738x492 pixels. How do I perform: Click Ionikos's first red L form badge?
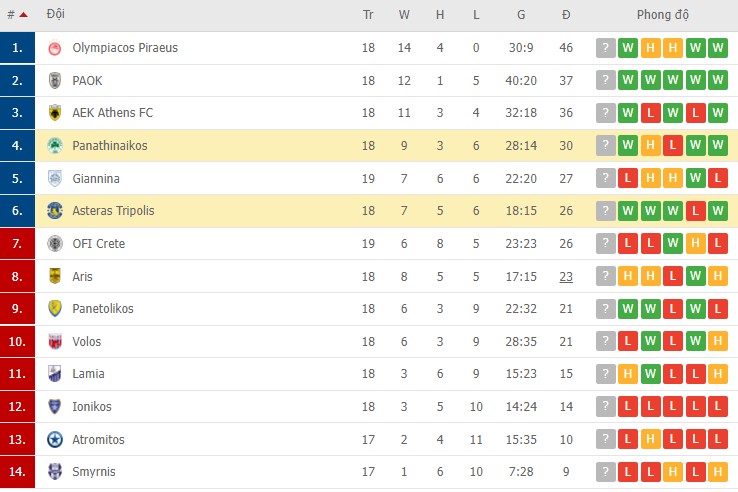pyautogui.click(x=628, y=406)
